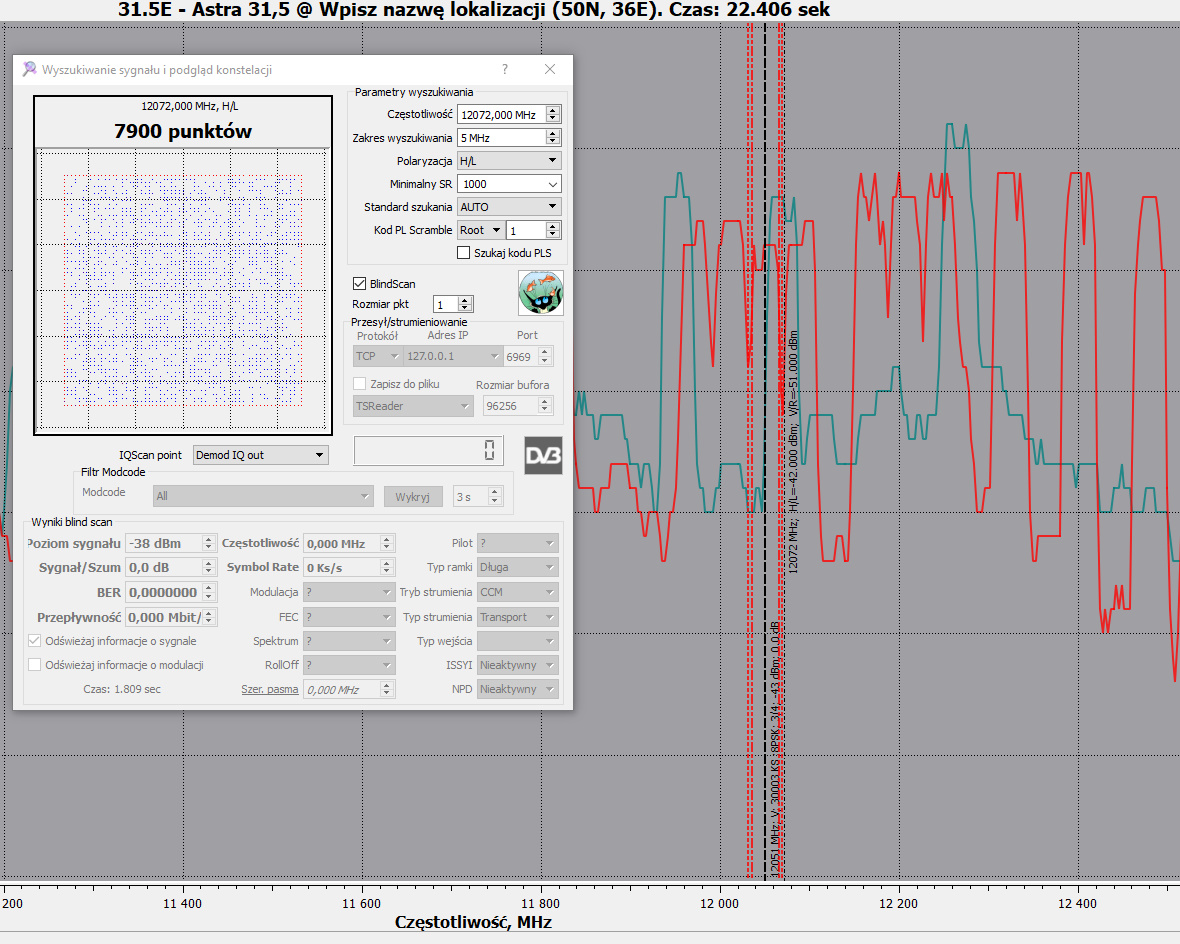Viewport: 1180px width, 944px height.
Task: Click the Czas: 1.809 sec text
Action: pyautogui.click(x=122, y=689)
